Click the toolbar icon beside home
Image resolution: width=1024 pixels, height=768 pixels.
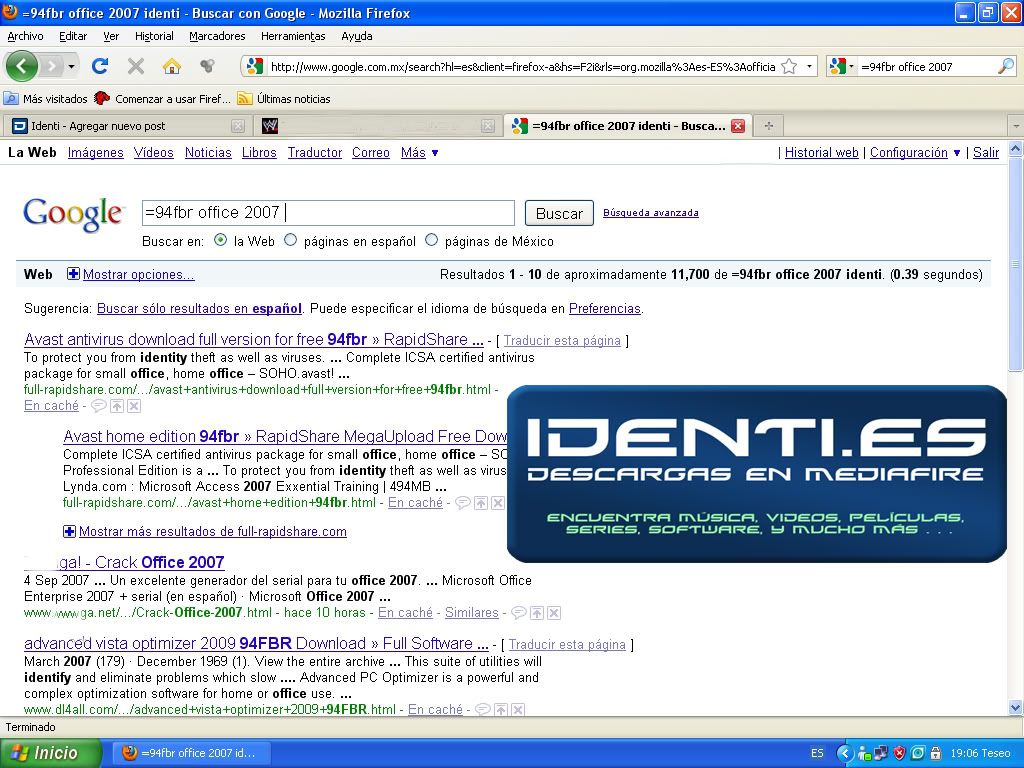207,66
